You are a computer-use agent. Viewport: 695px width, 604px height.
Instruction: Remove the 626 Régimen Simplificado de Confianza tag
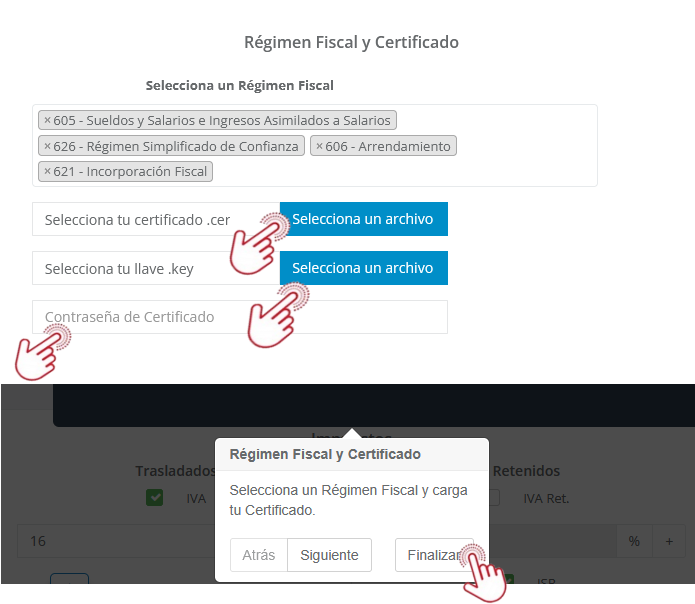tap(47, 146)
